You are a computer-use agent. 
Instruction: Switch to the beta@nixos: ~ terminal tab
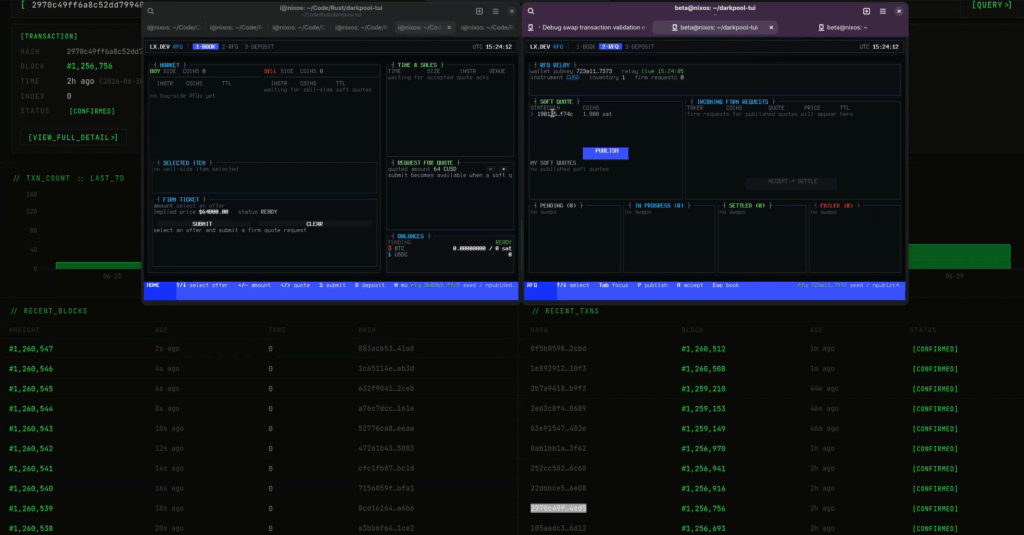pos(842,27)
